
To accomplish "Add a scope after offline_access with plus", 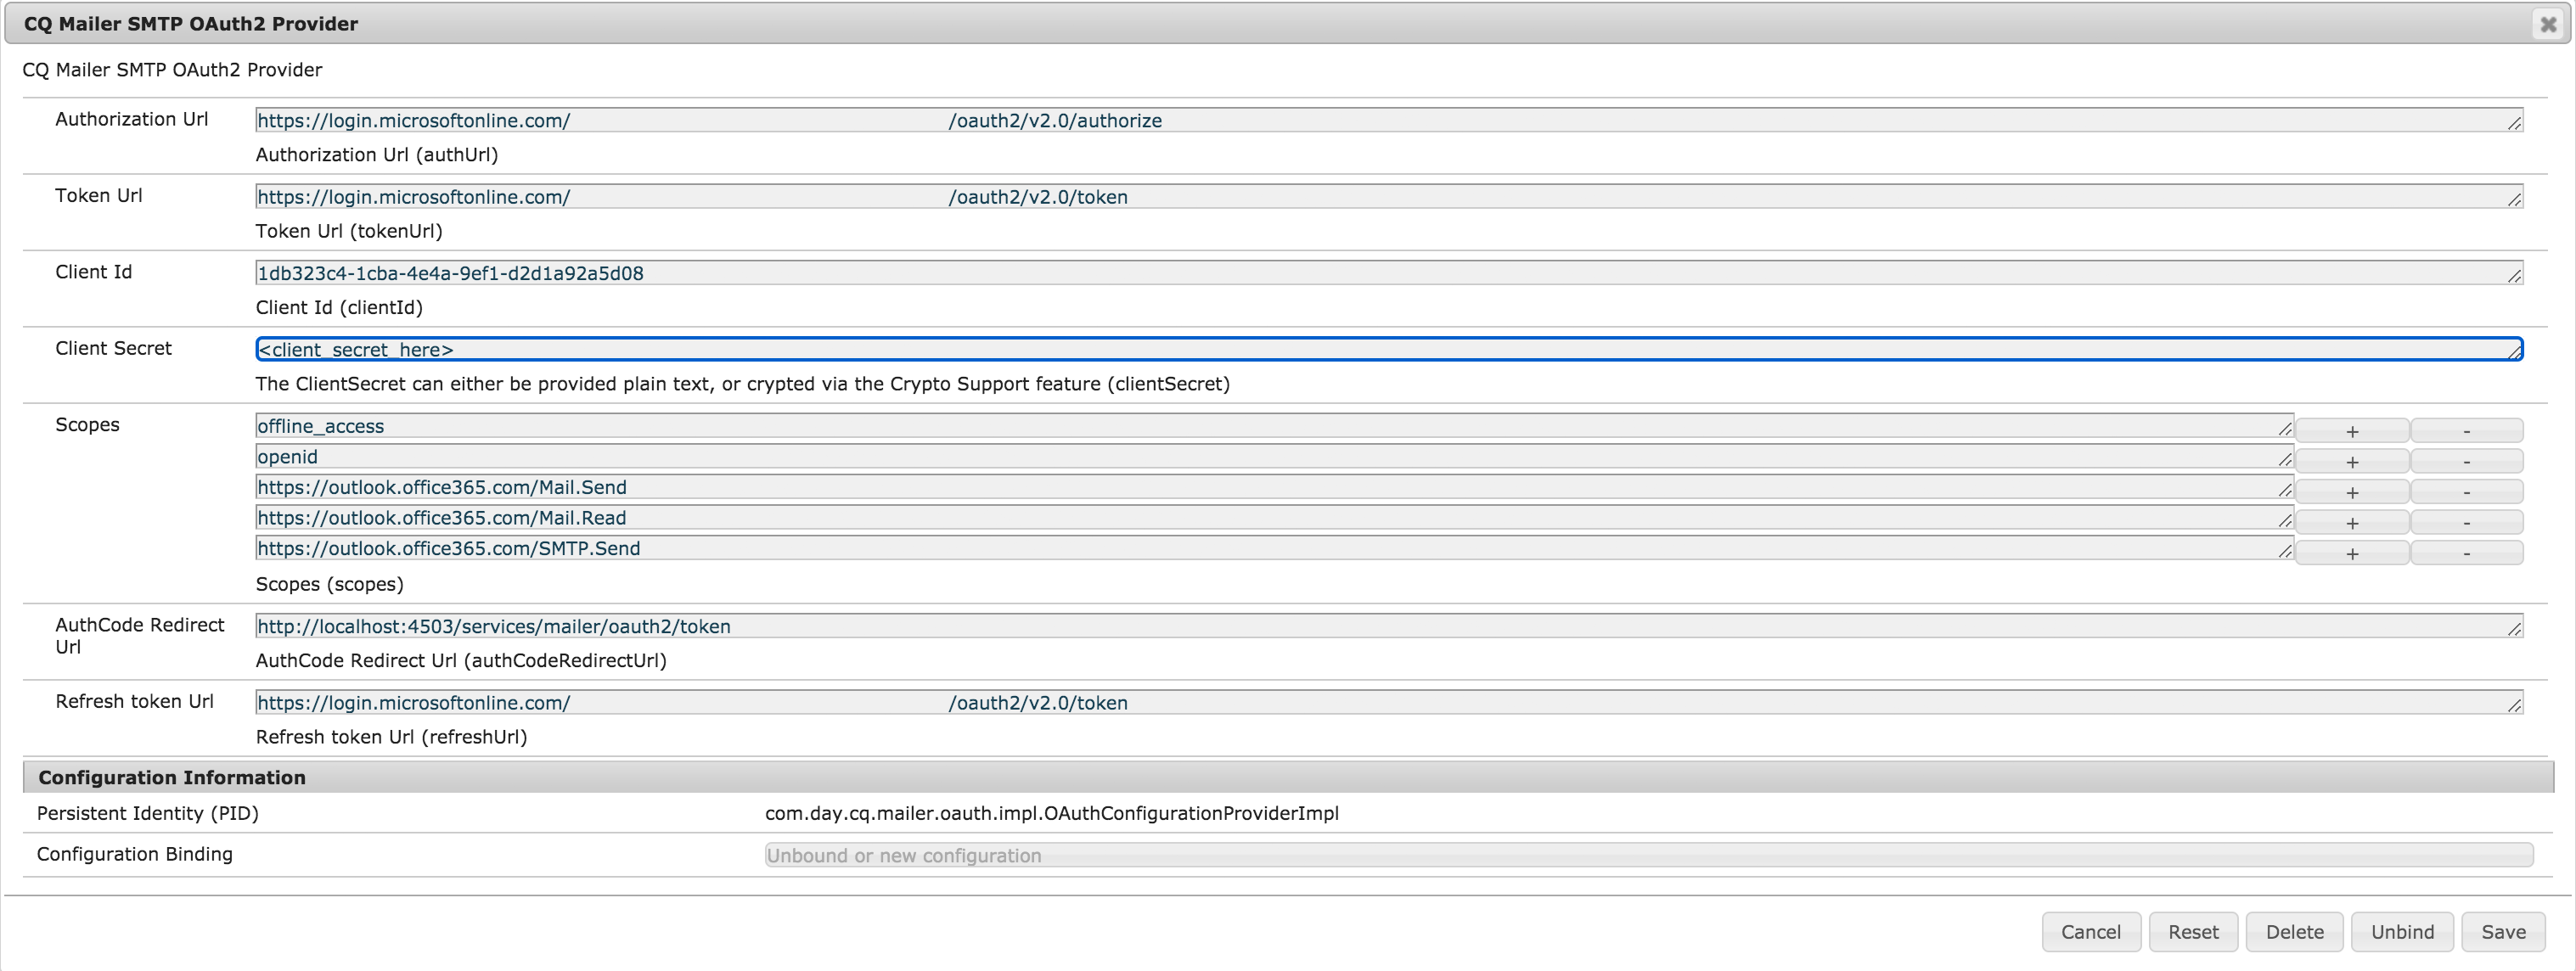I will click(x=2351, y=431).
